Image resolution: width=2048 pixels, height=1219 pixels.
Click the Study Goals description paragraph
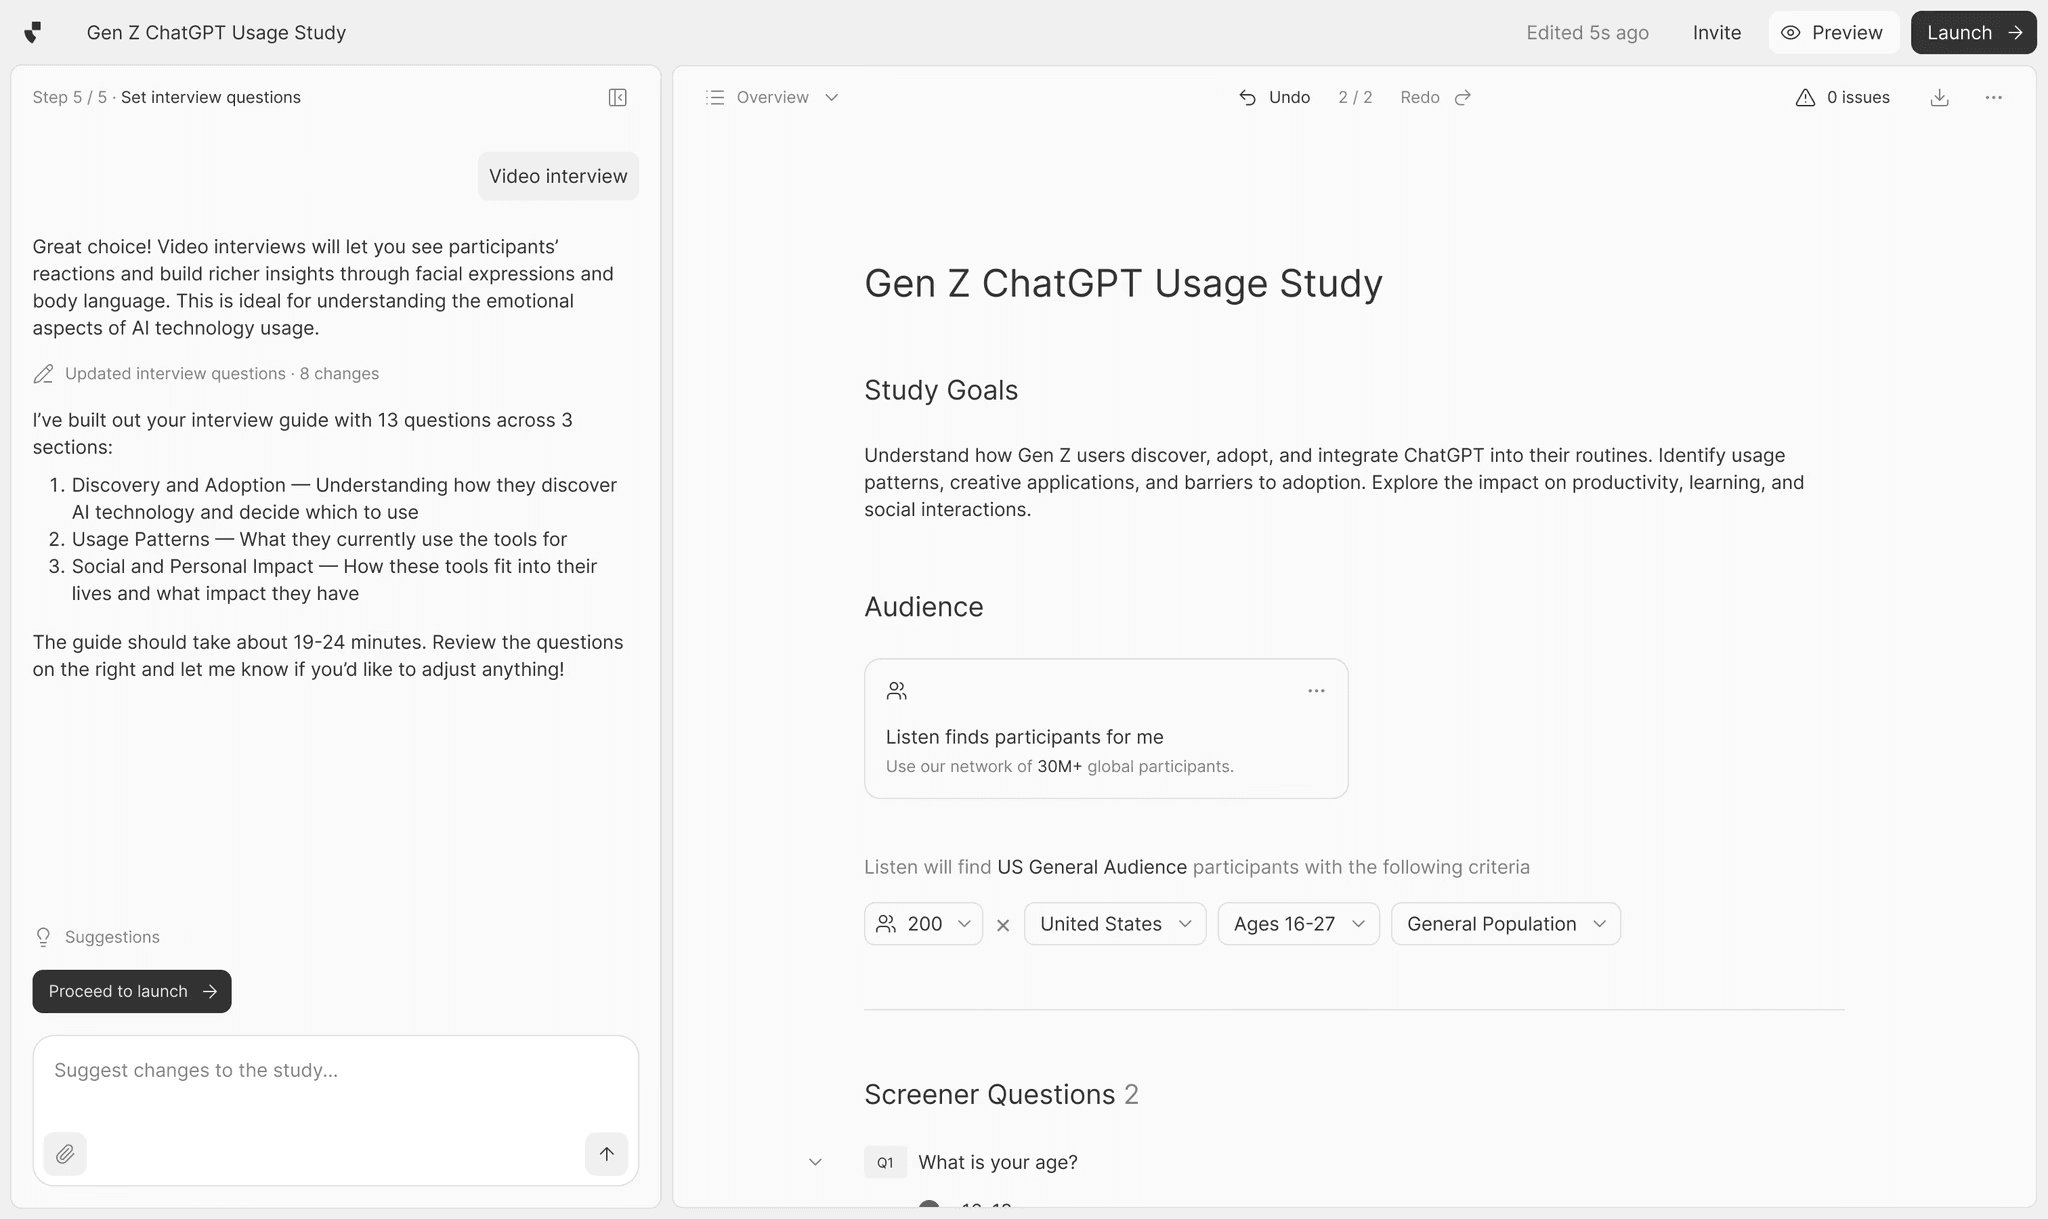click(1334, 482)
